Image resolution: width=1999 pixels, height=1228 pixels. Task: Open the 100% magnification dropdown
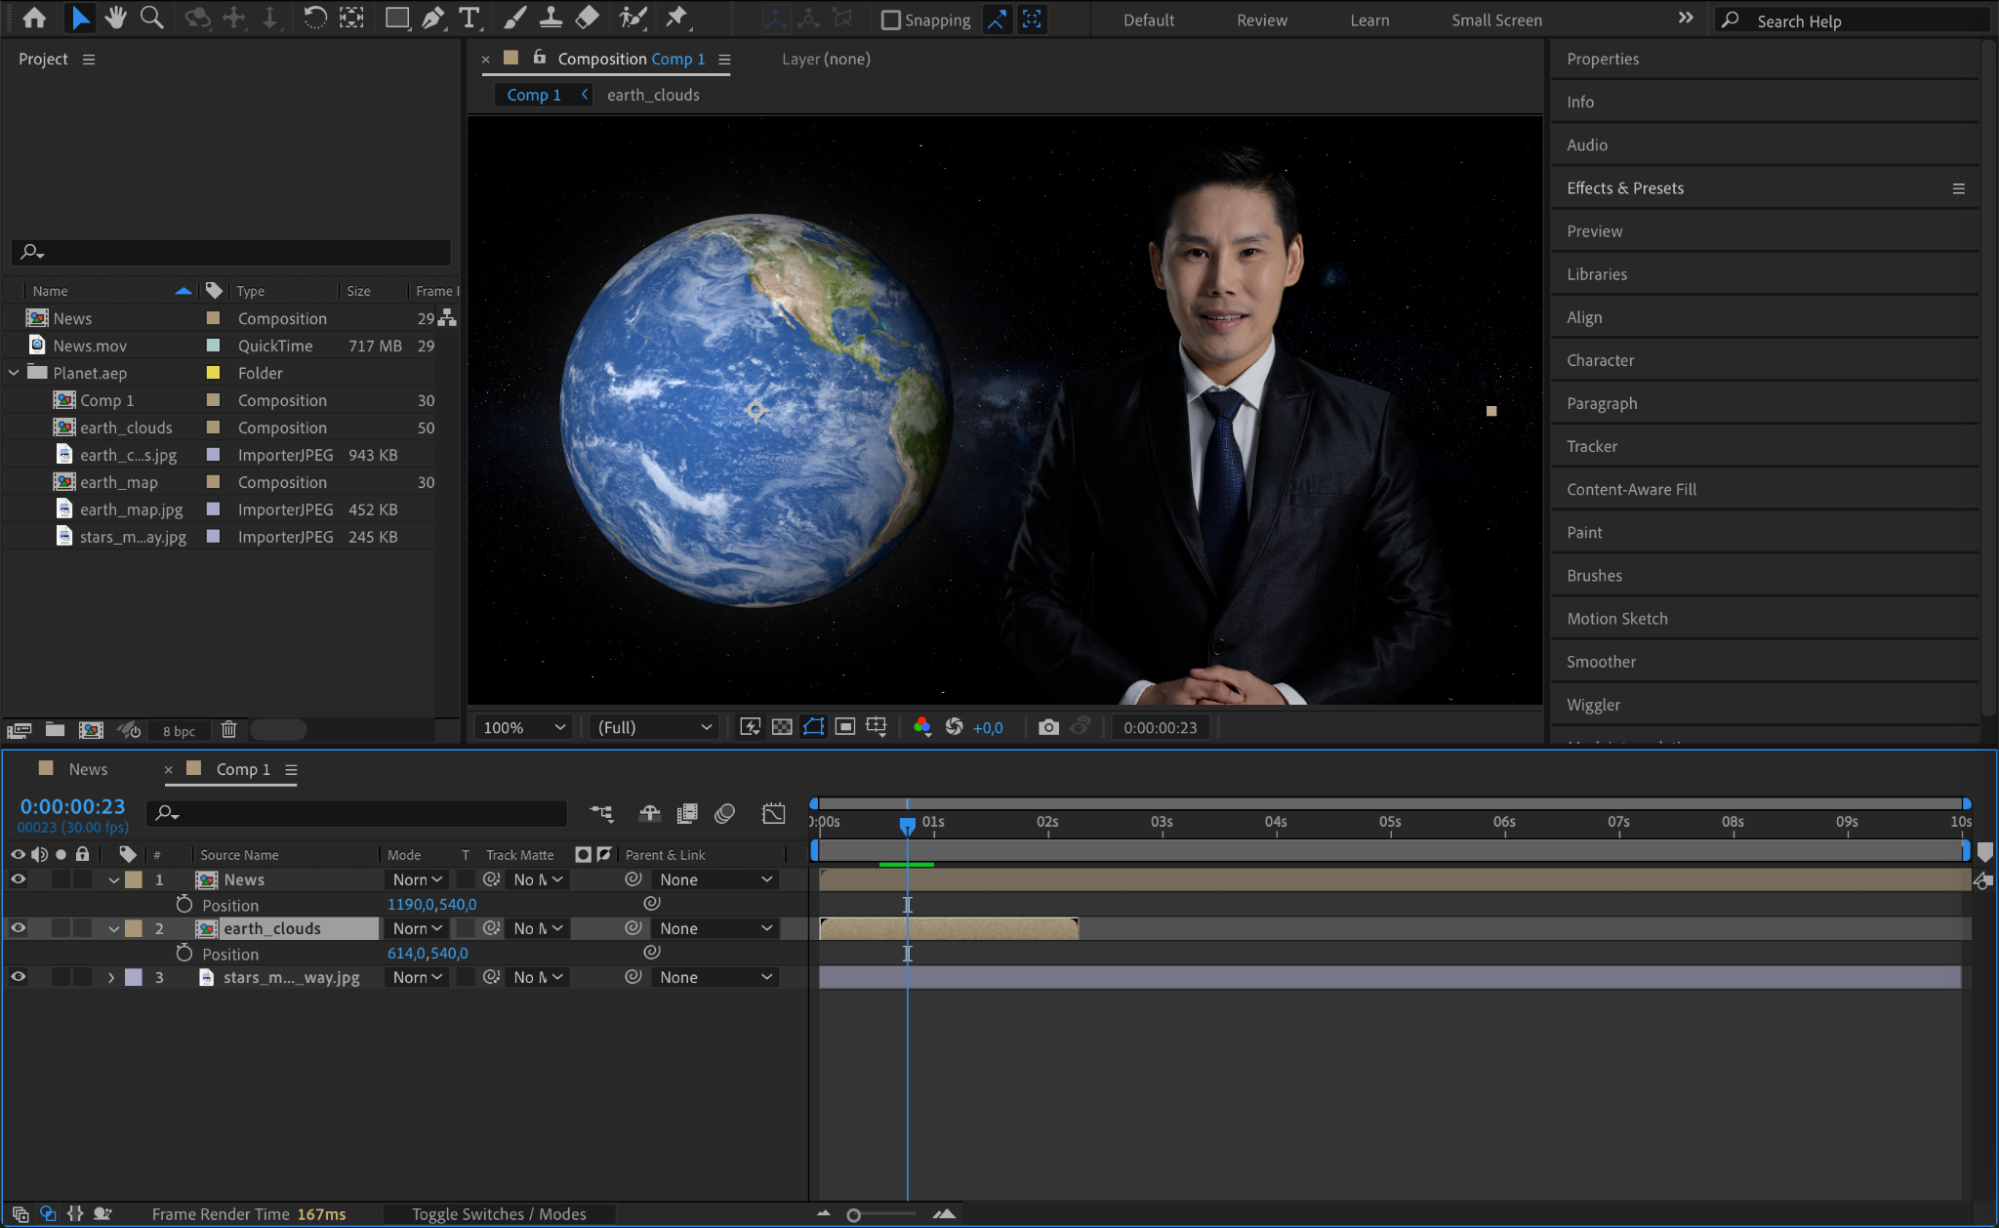point(524,727)
